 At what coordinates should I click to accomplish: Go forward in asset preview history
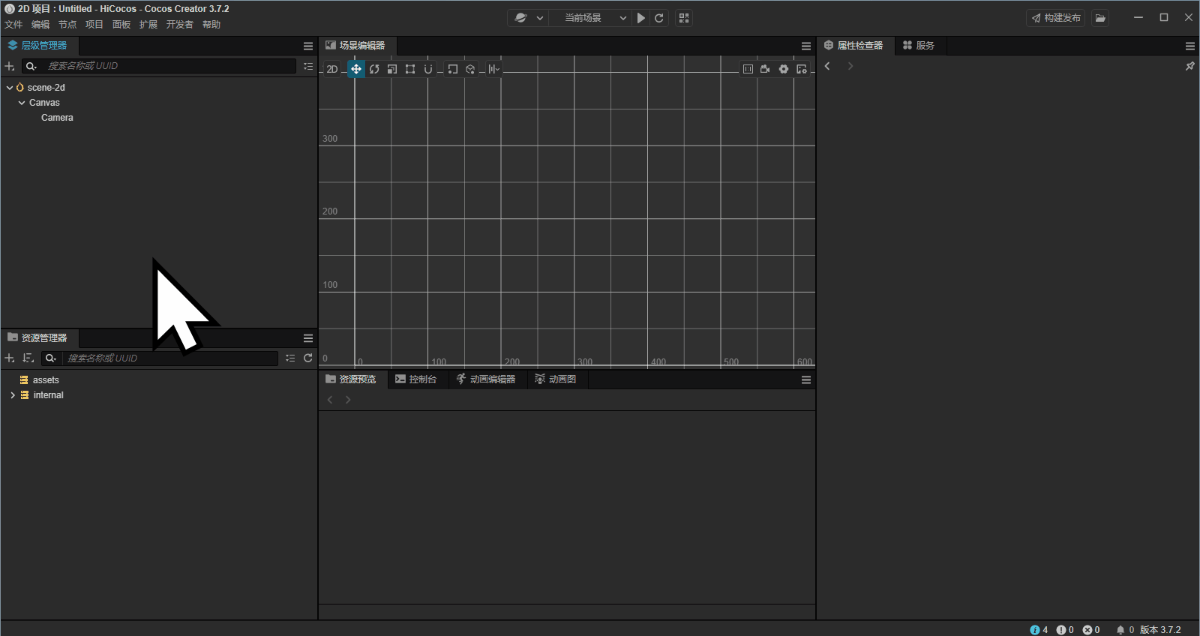(348, 400)
